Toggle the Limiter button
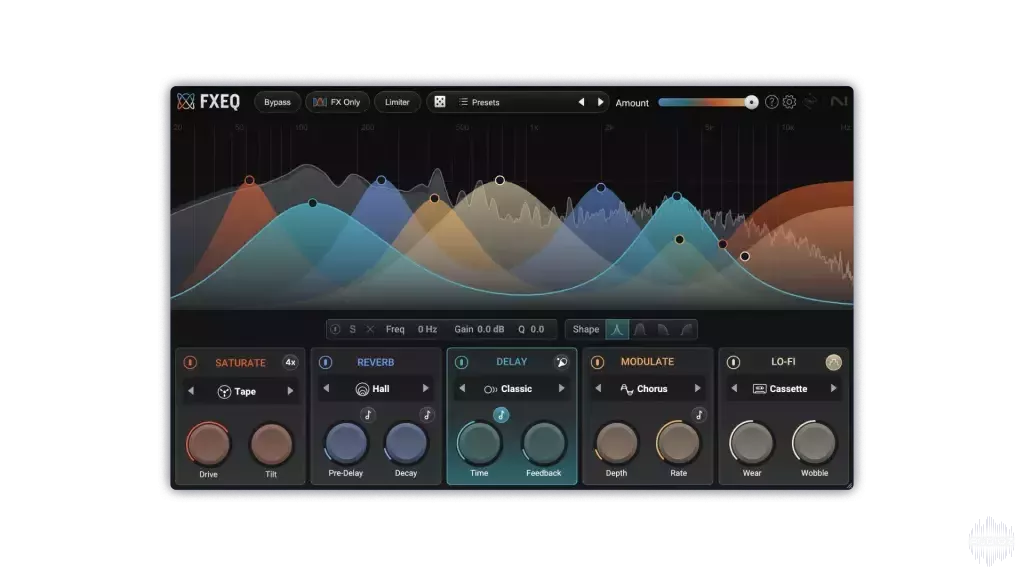The image size is (1024, 576). pyautogui.click(x=397, y=103)
